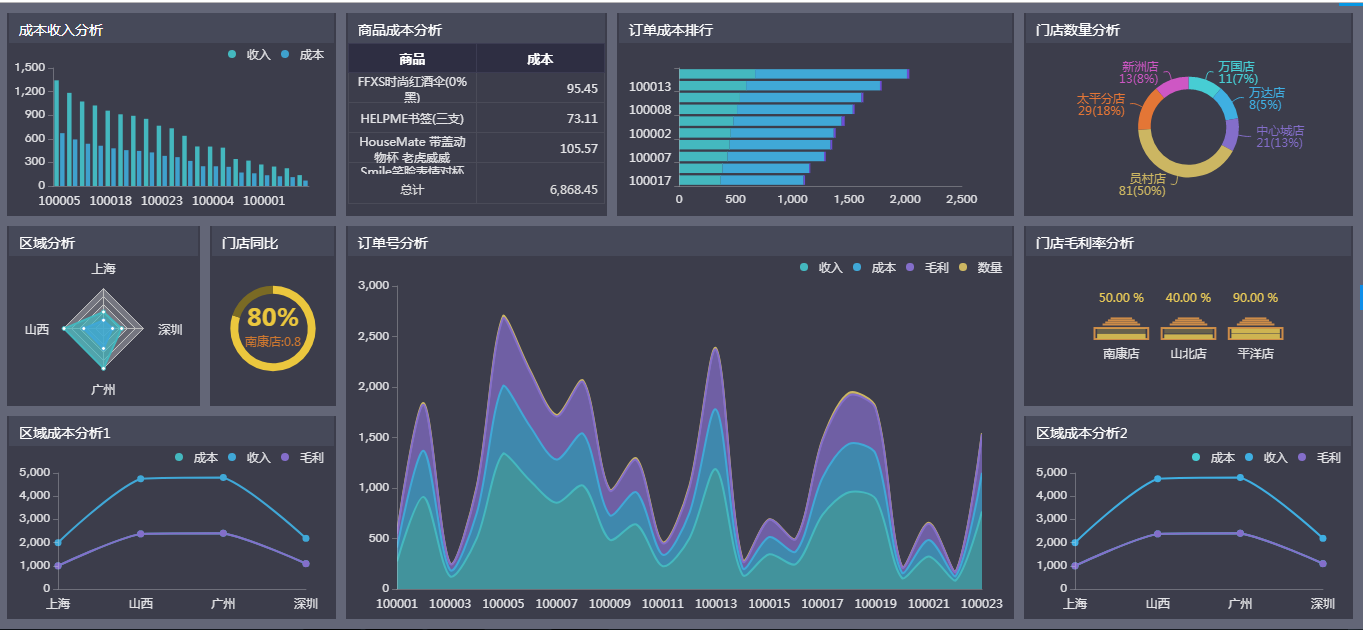
Task: Click the radar chart center in 区域分析
Action: tap(103, 328)
